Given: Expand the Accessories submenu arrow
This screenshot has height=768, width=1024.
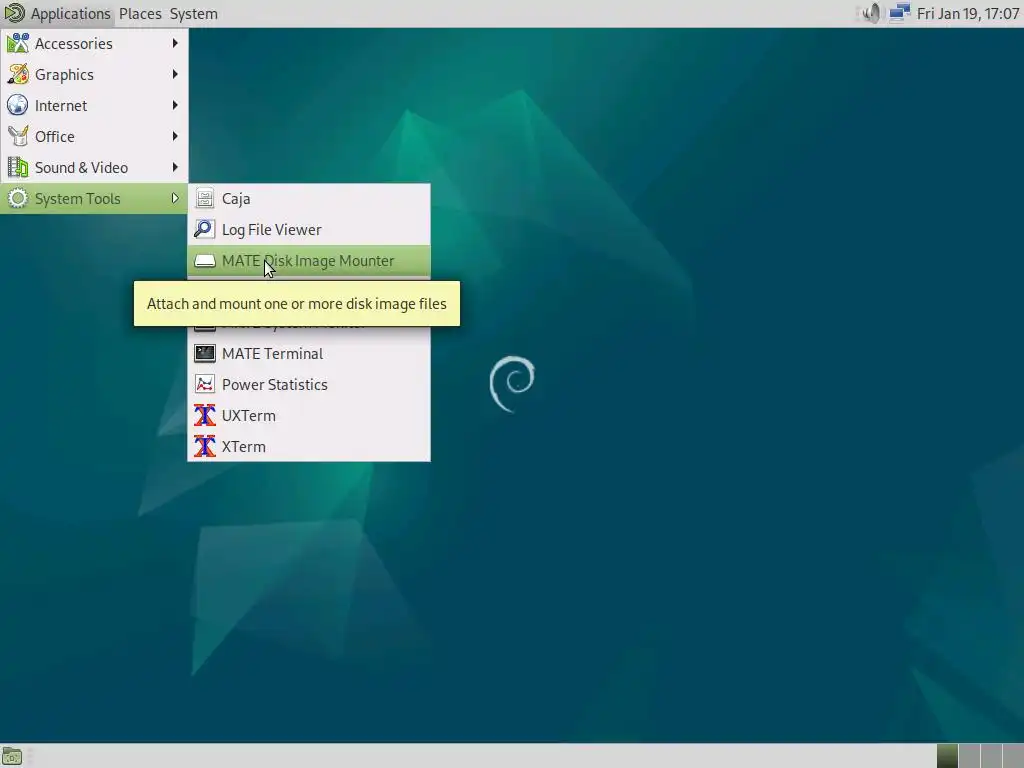Looking at the screenshot, I should tap(175, 43).
